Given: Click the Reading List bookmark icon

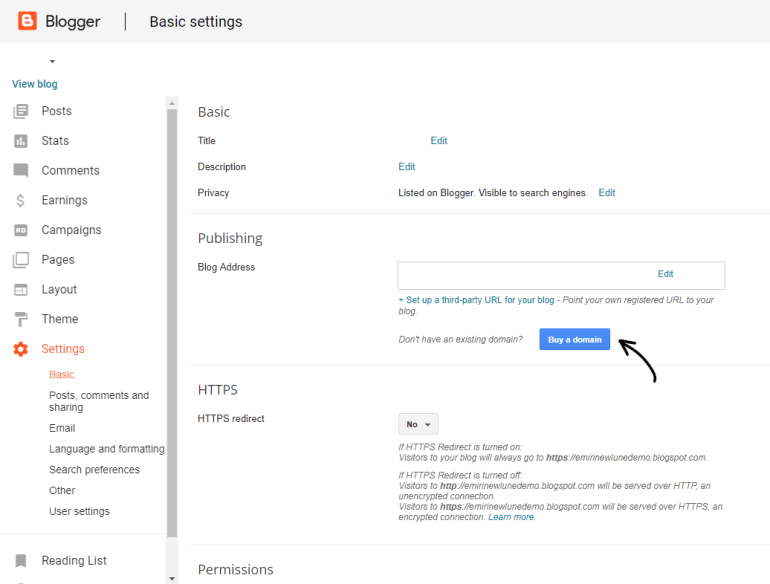Looking at the screenshot, I should (21, 560).
